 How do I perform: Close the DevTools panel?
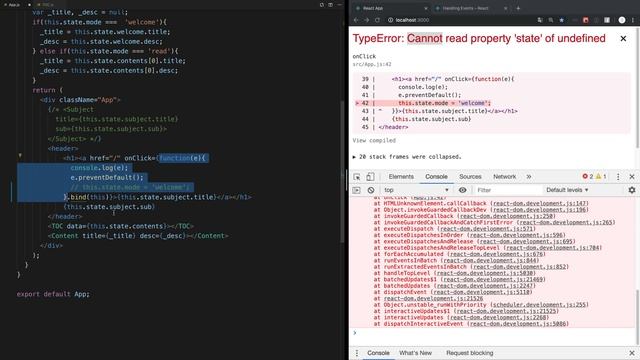pos(632,177)
